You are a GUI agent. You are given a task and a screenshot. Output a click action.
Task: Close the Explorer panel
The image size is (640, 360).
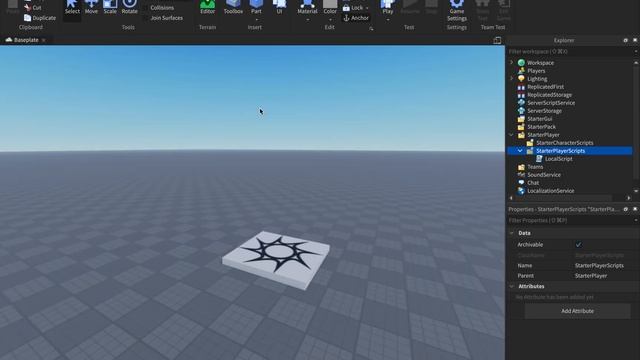635,40
